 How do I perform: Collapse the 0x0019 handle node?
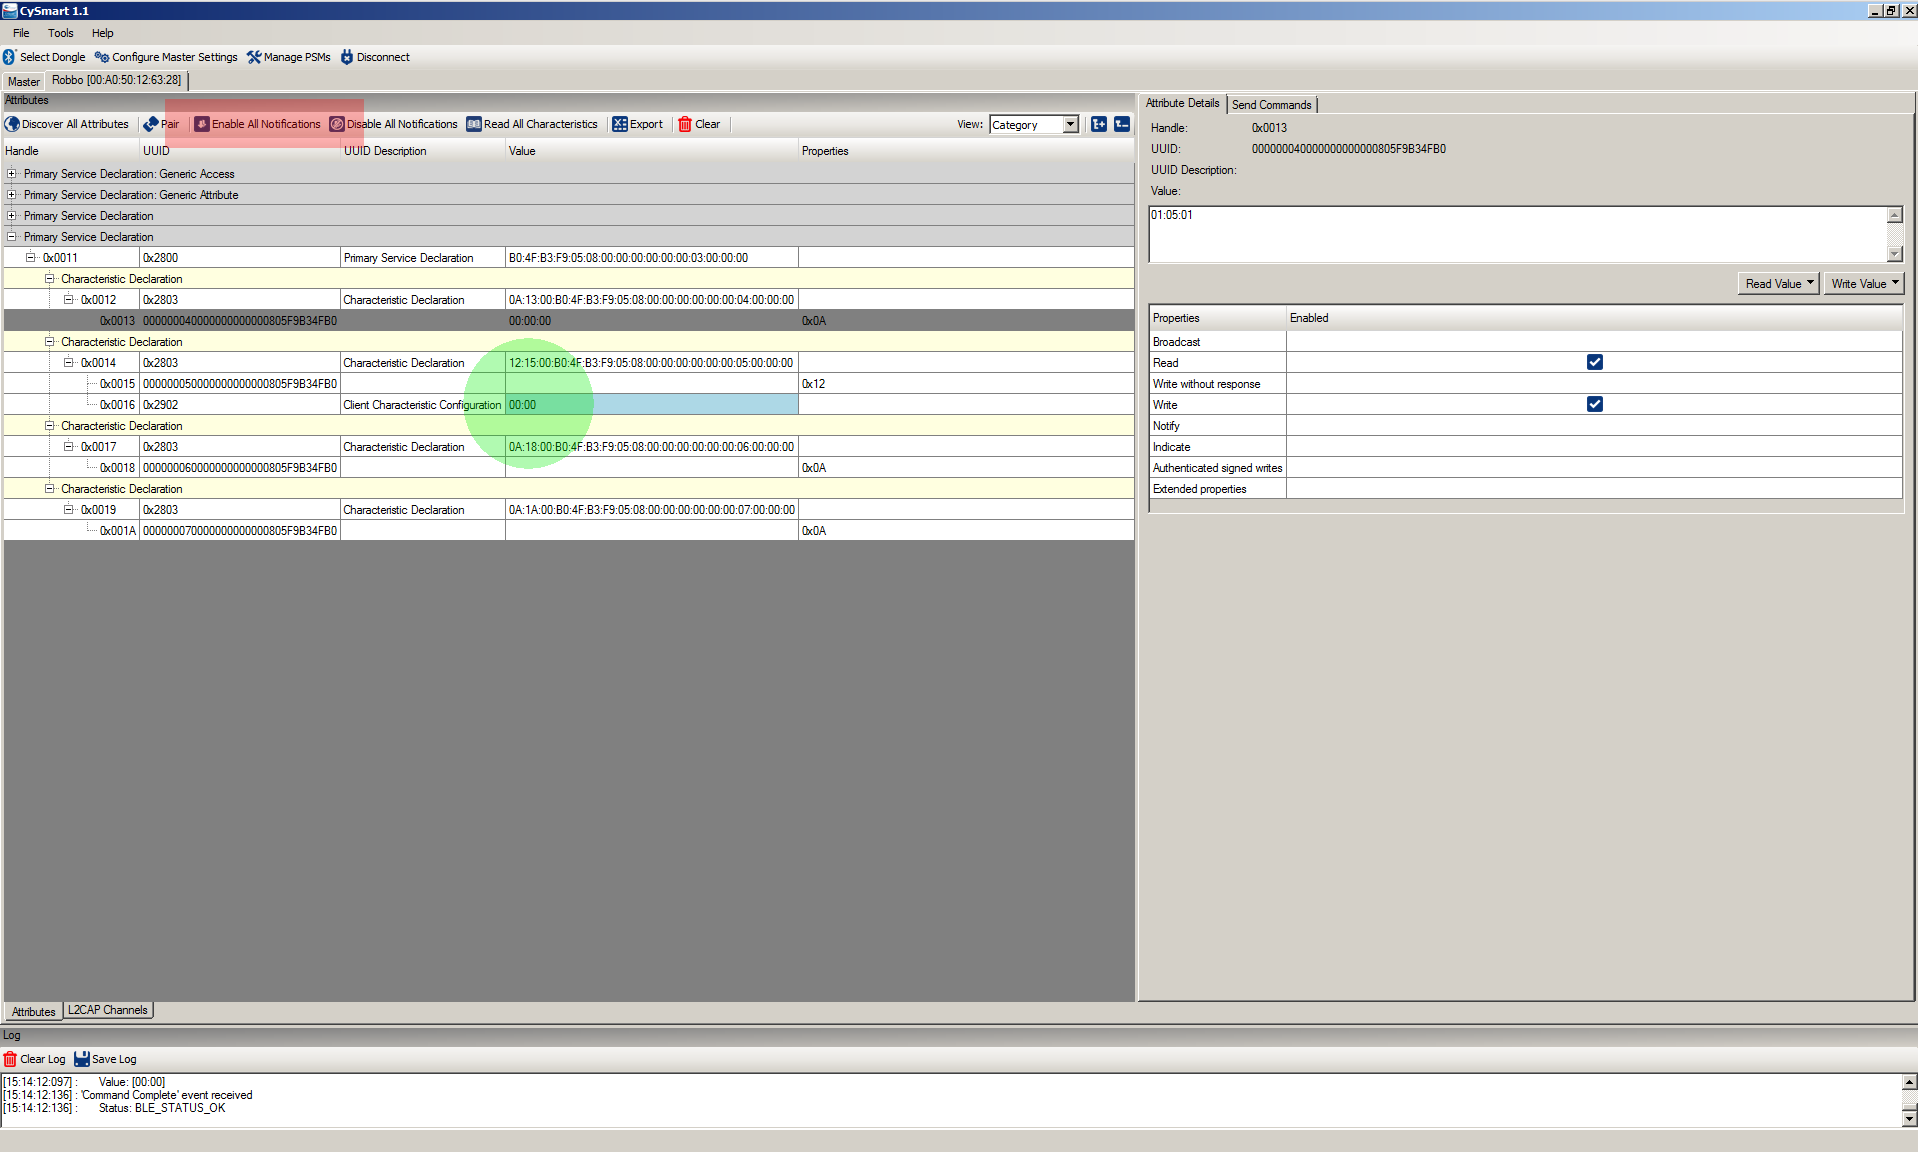tap(69, 509)
